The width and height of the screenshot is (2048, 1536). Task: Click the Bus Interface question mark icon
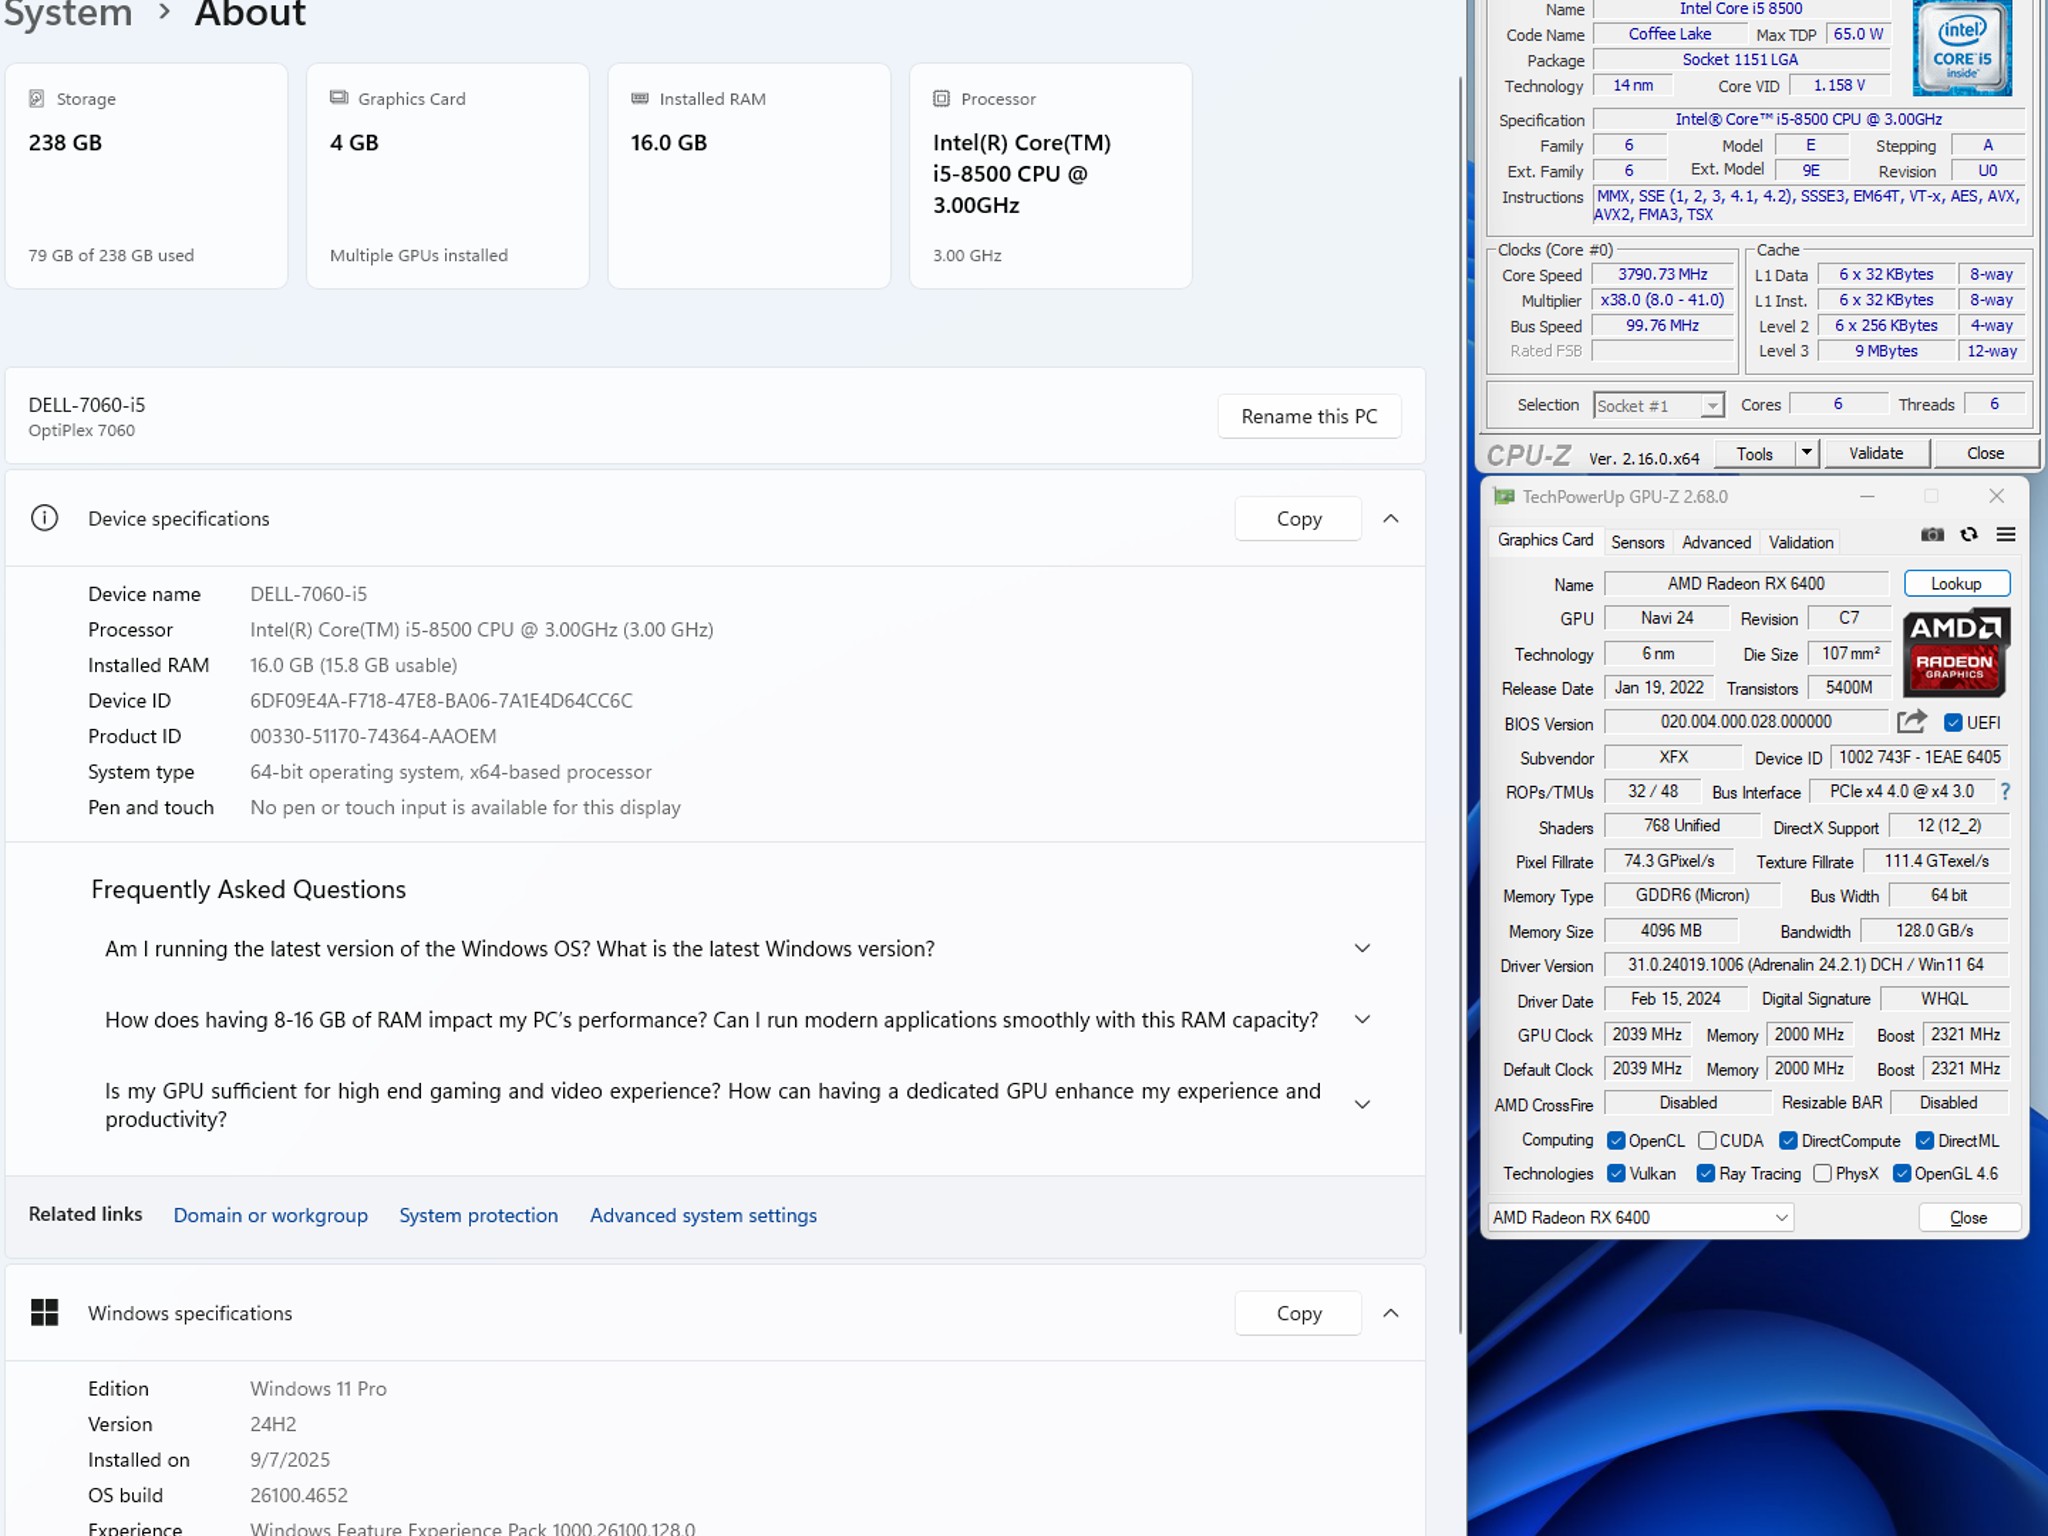(2005, 791)
